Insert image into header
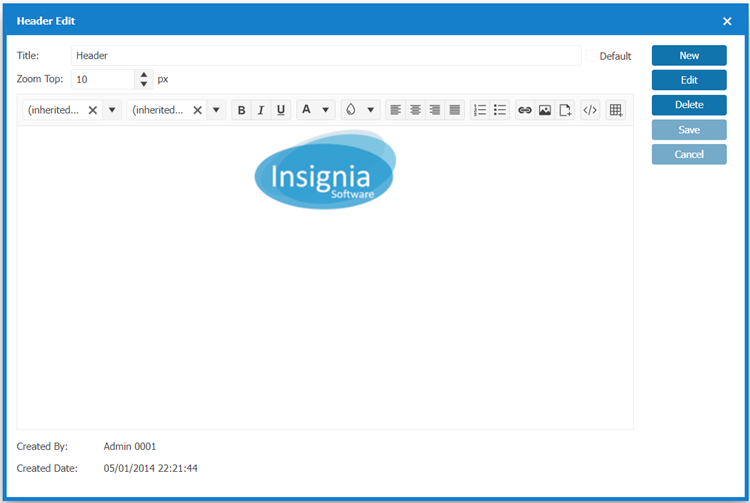 [x=545, y=110]
